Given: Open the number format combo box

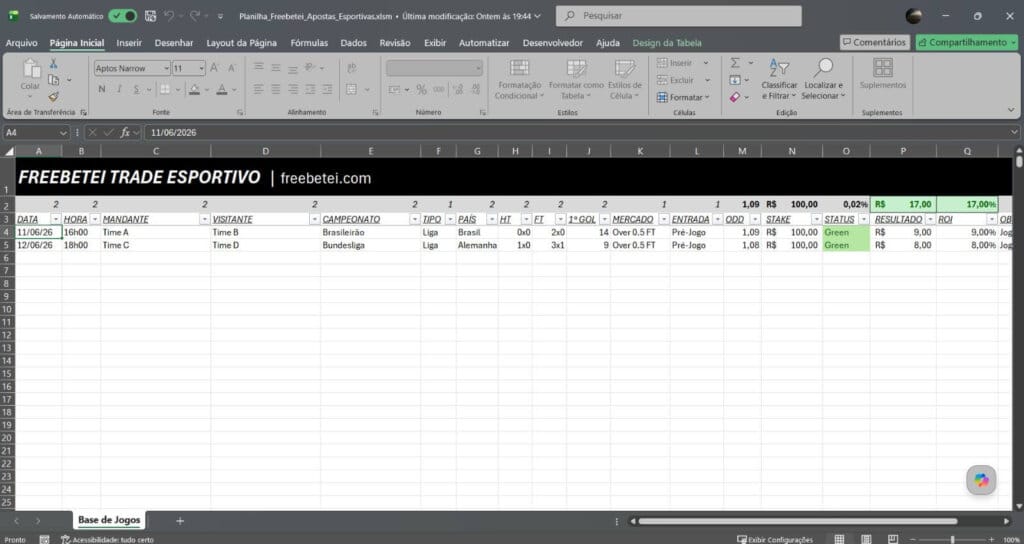Looking at the screenshot, I should 434,68.
